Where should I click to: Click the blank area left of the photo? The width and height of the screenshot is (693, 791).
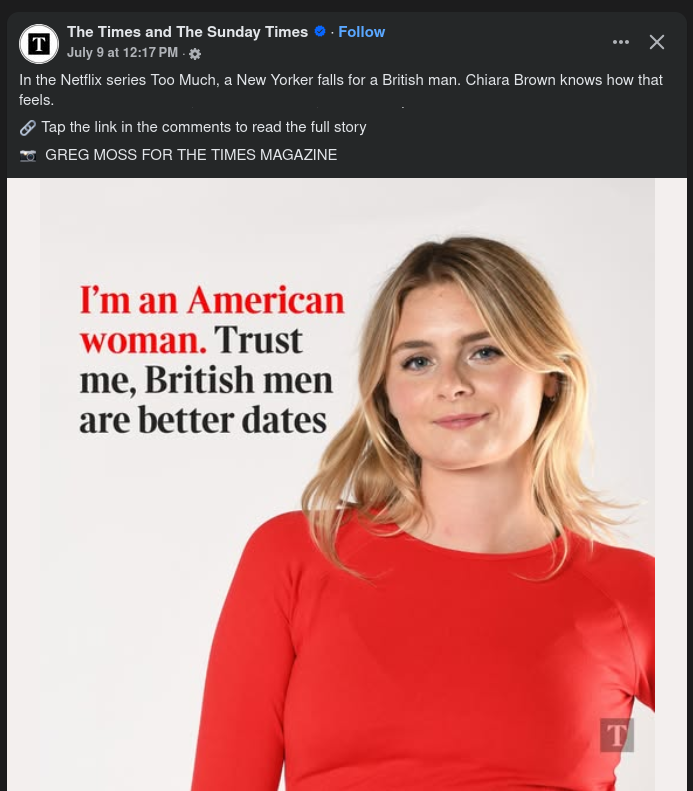[23, 484]
